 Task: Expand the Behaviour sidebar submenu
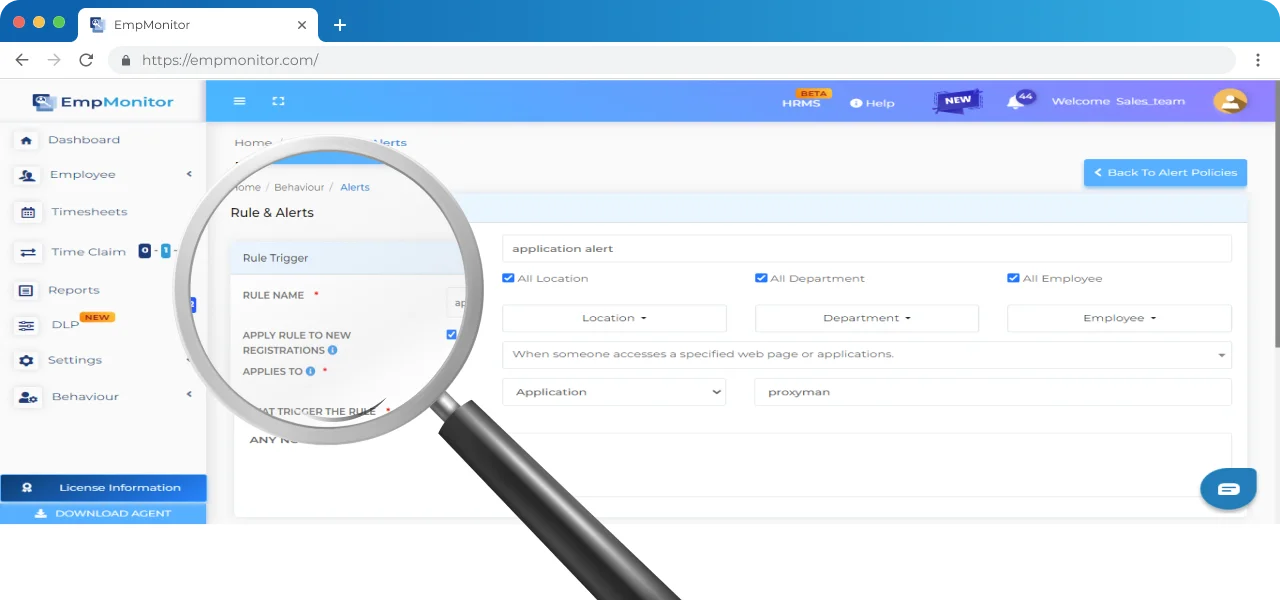(x=189, y=395)
